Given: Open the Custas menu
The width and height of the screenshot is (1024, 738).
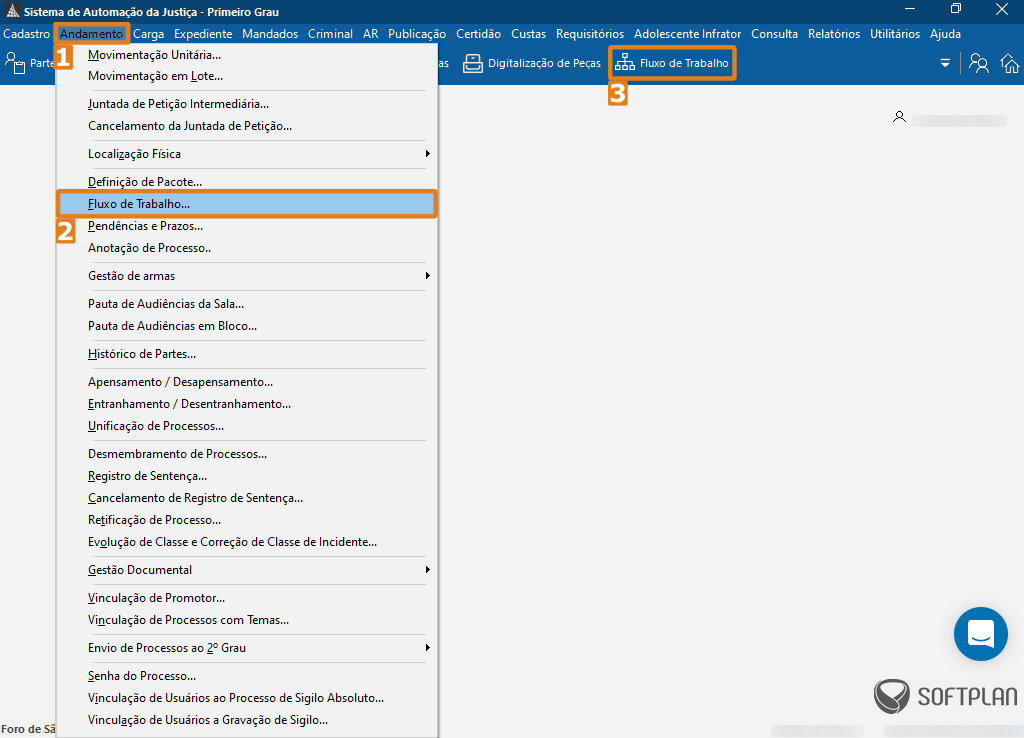Looking at the screenshot, I should 528,34.
